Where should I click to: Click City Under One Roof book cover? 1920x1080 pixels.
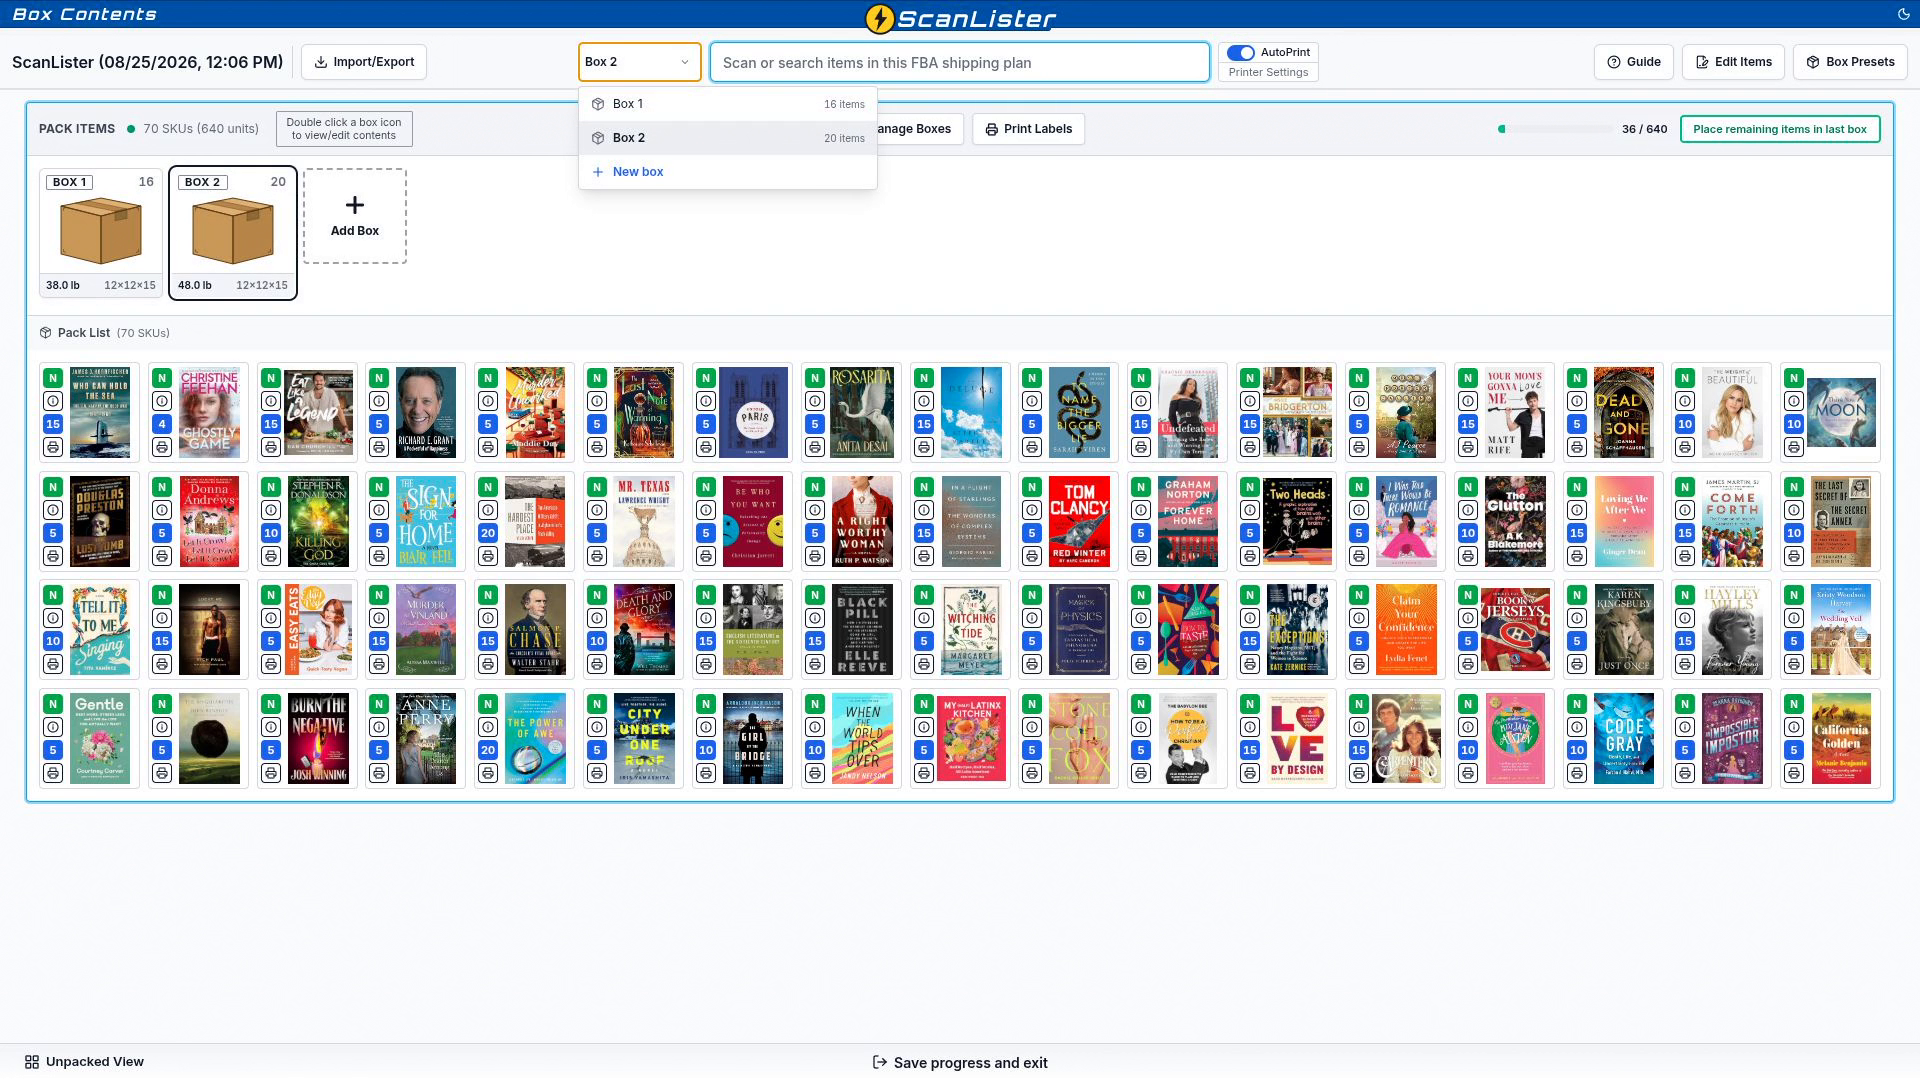click(644, 739)
